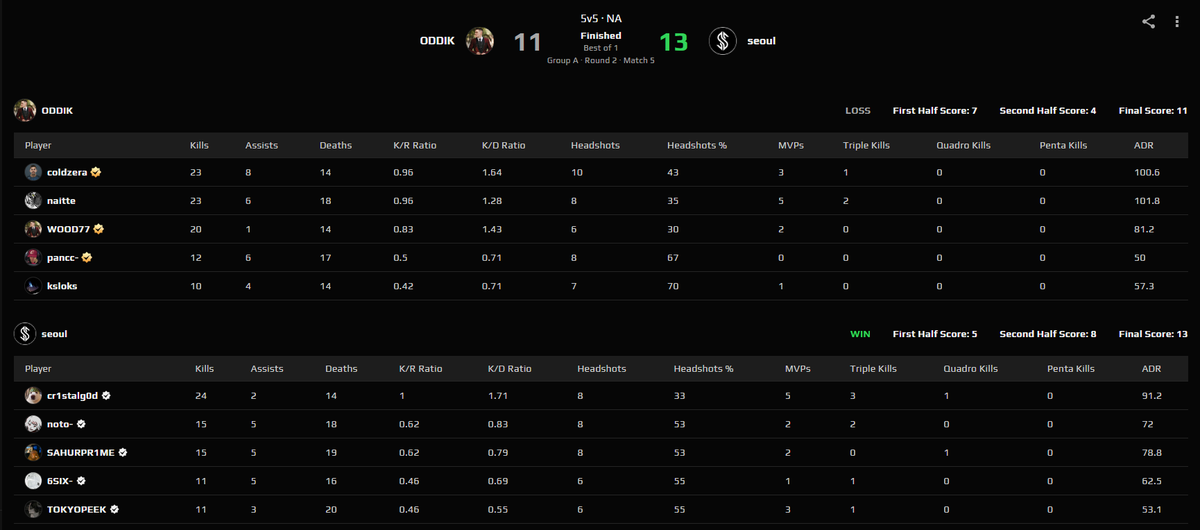Select the Best of 1 label

(601, 48)
